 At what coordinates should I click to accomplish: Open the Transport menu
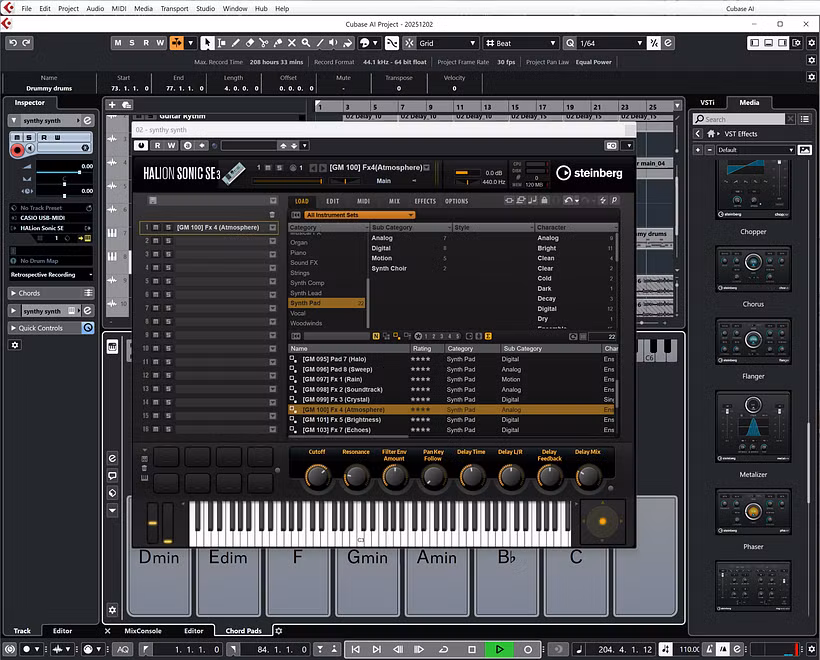pyautogui.click(x=174, y=8)
